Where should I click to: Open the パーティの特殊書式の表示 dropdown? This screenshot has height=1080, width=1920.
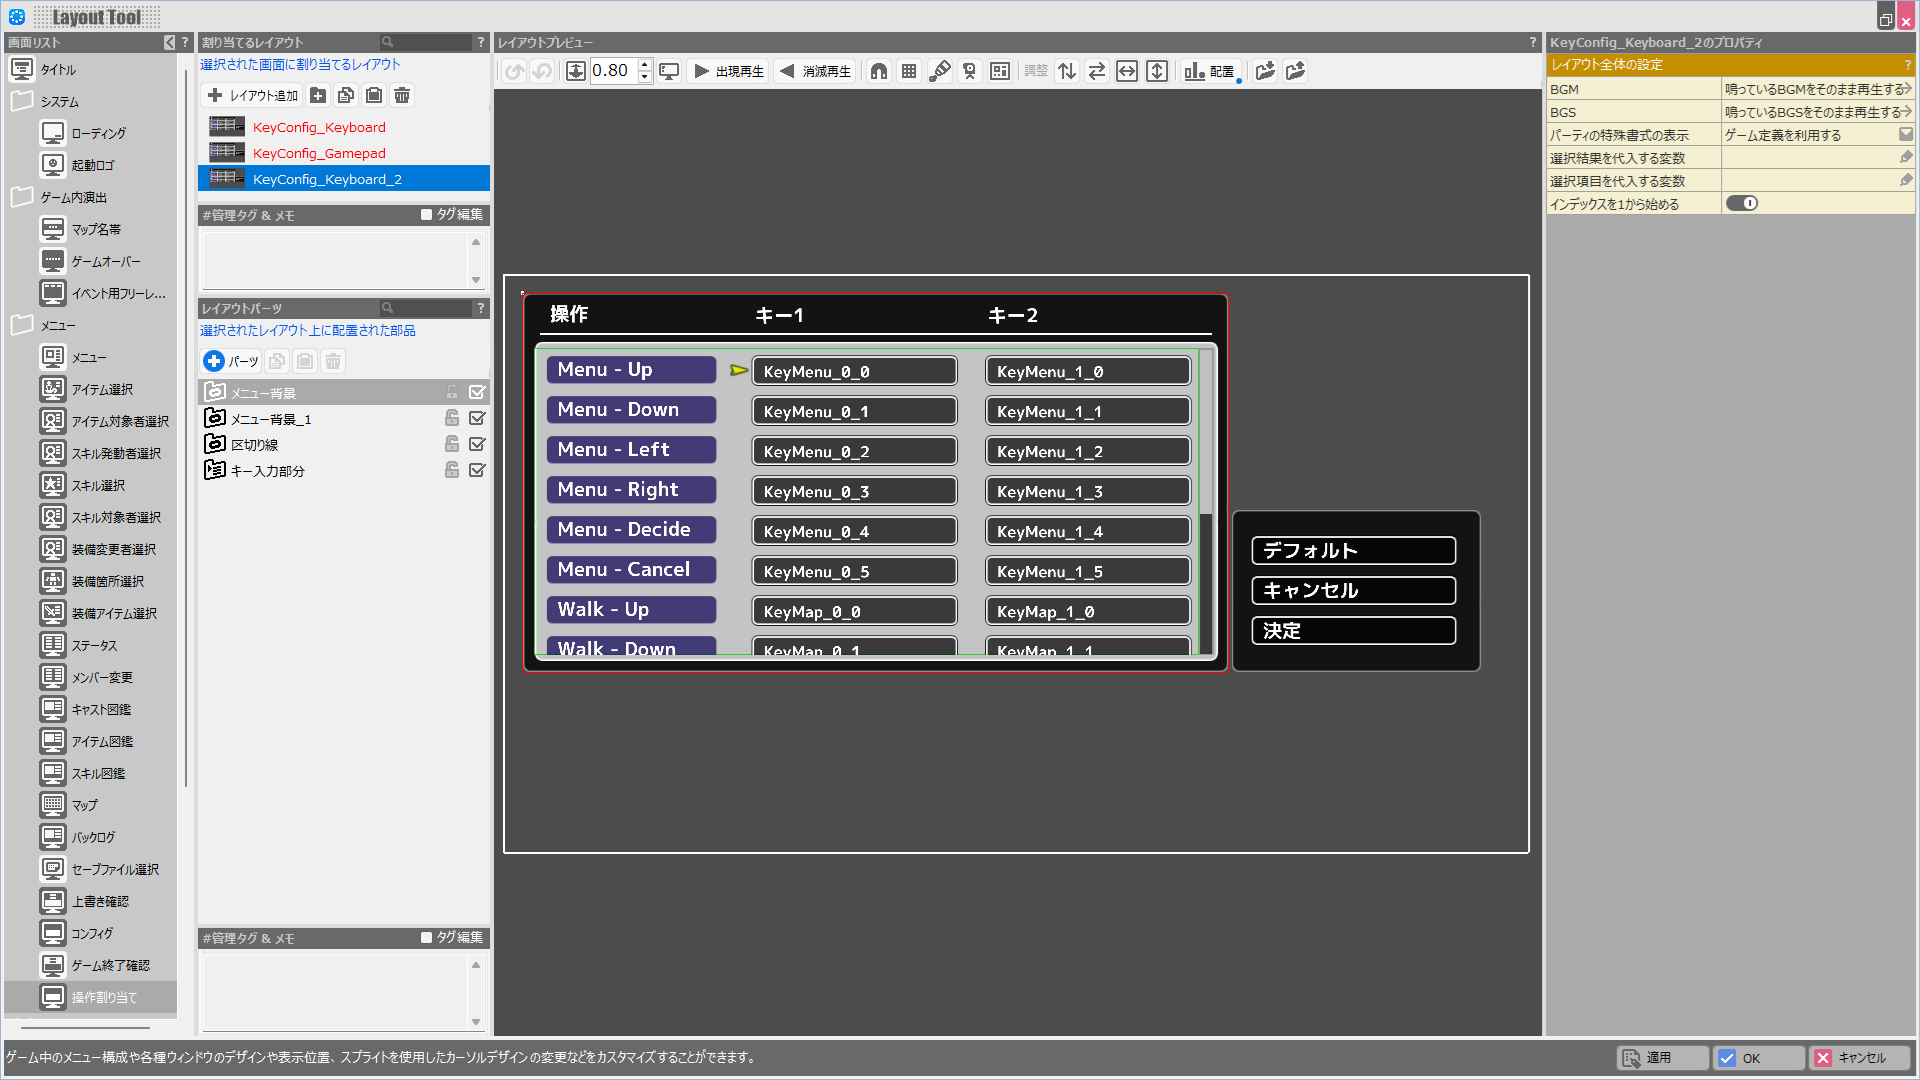[x=1905, y=134]
